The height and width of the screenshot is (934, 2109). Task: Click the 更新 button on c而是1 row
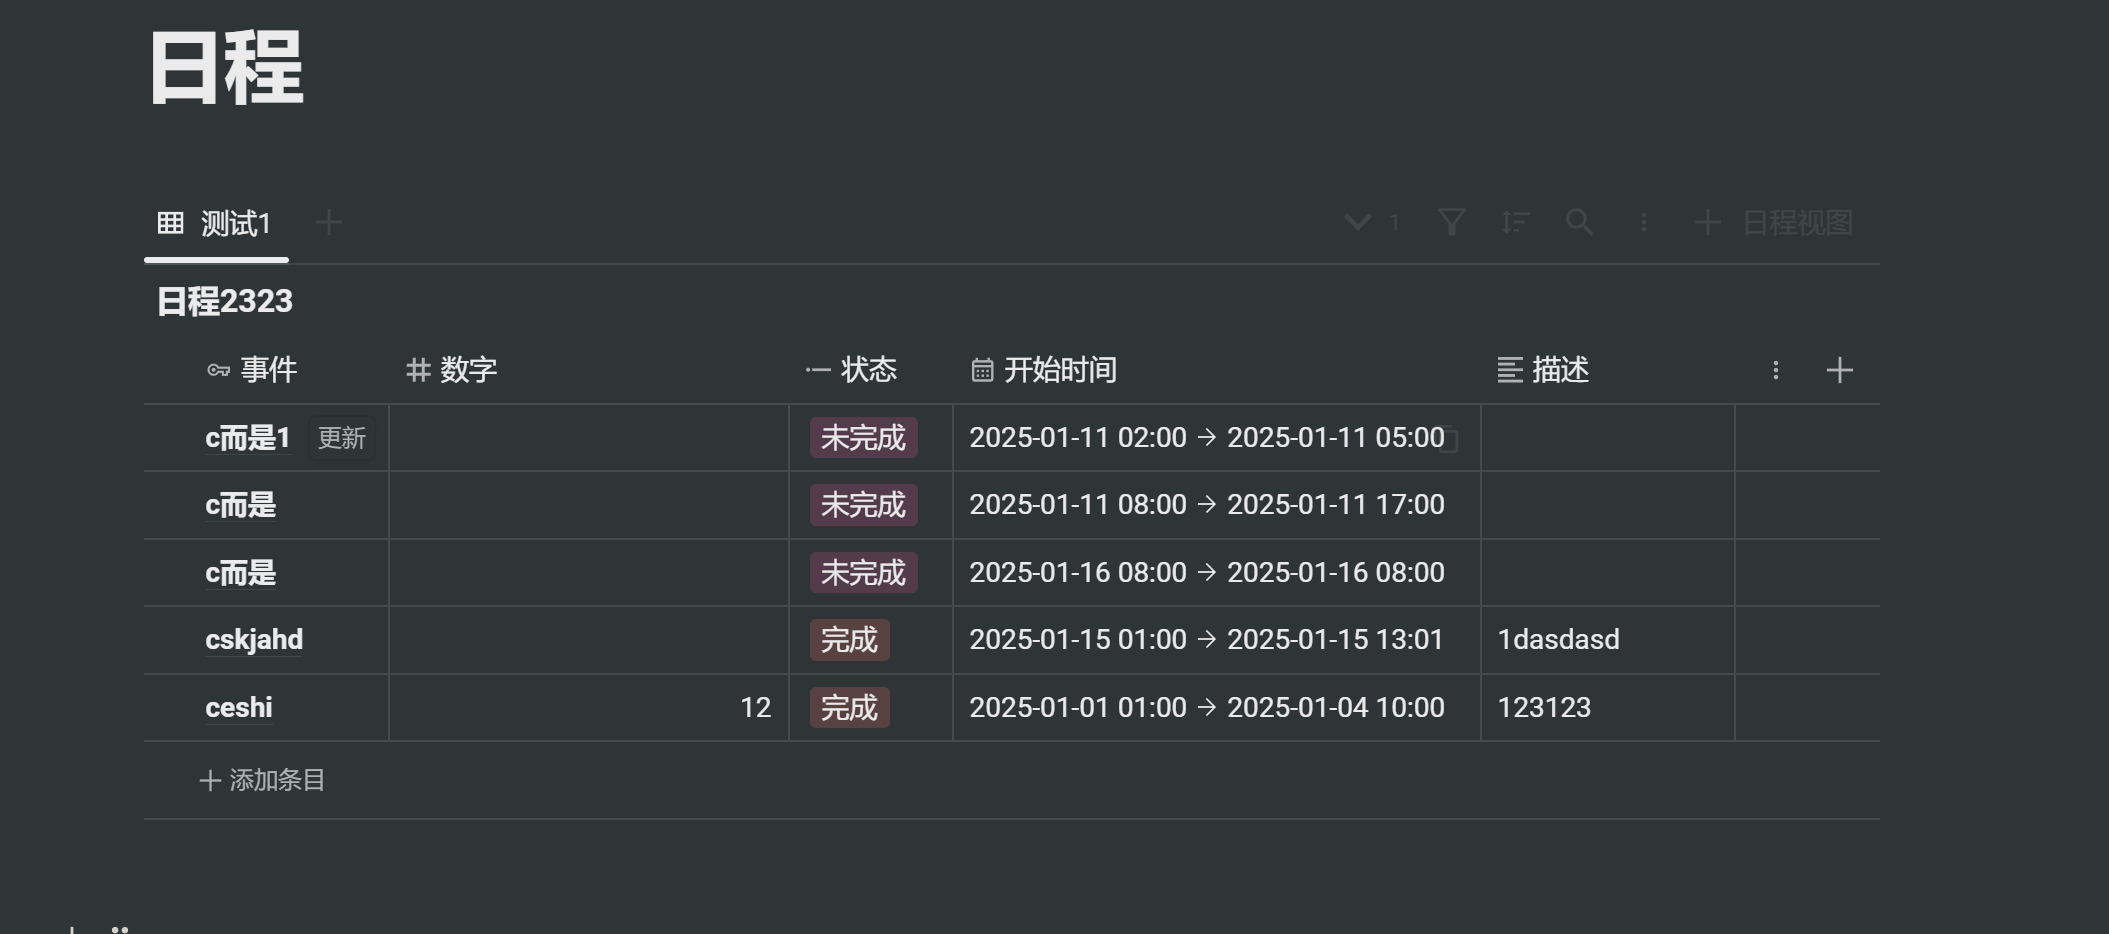pos(341,438)
